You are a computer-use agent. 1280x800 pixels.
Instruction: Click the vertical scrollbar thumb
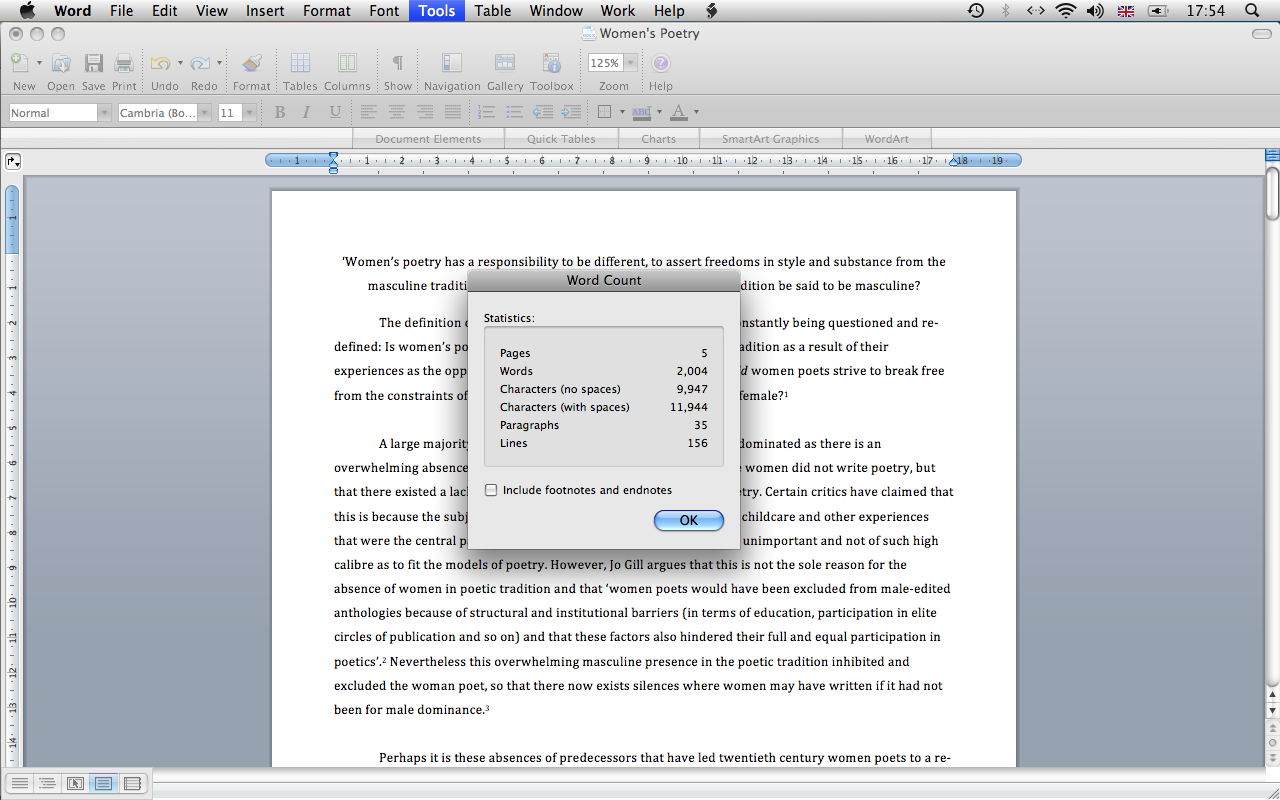[x=1272, y=193]
